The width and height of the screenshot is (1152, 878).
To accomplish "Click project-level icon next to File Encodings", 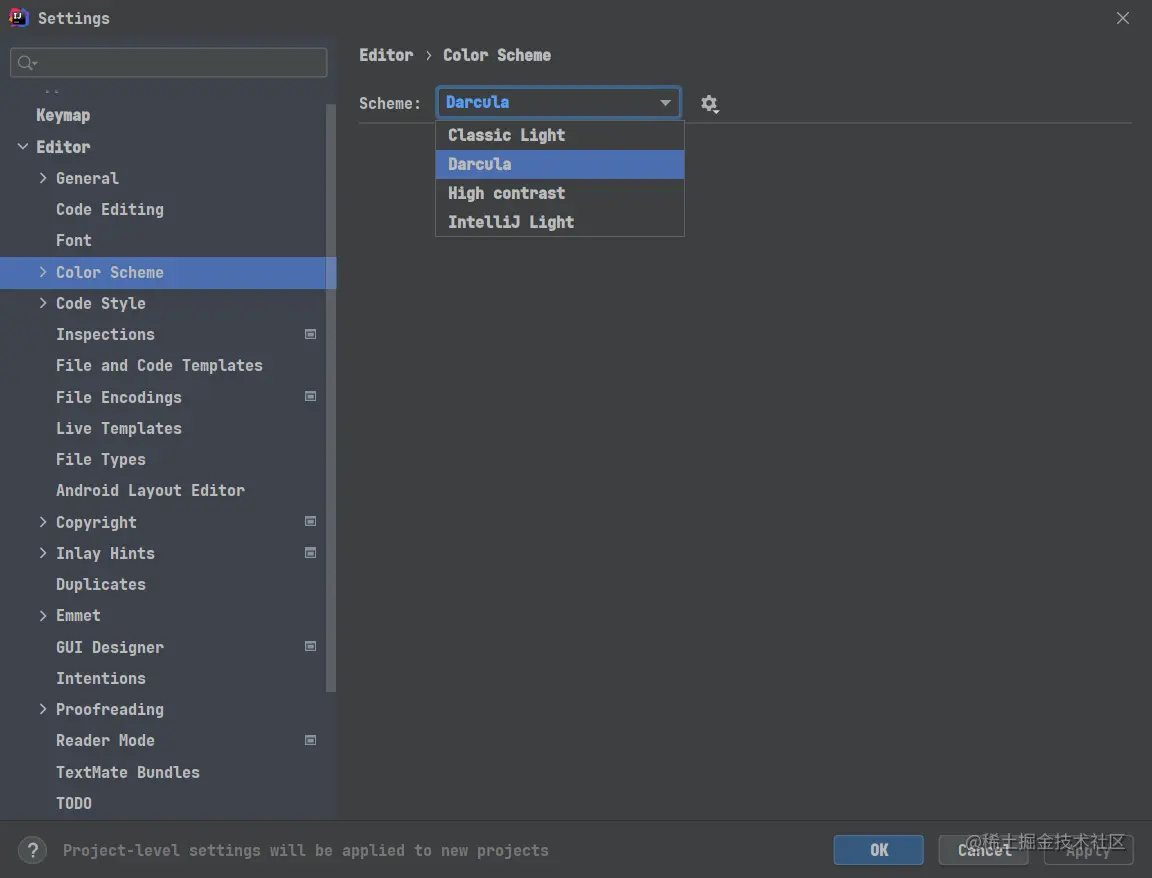I will 311,397.
